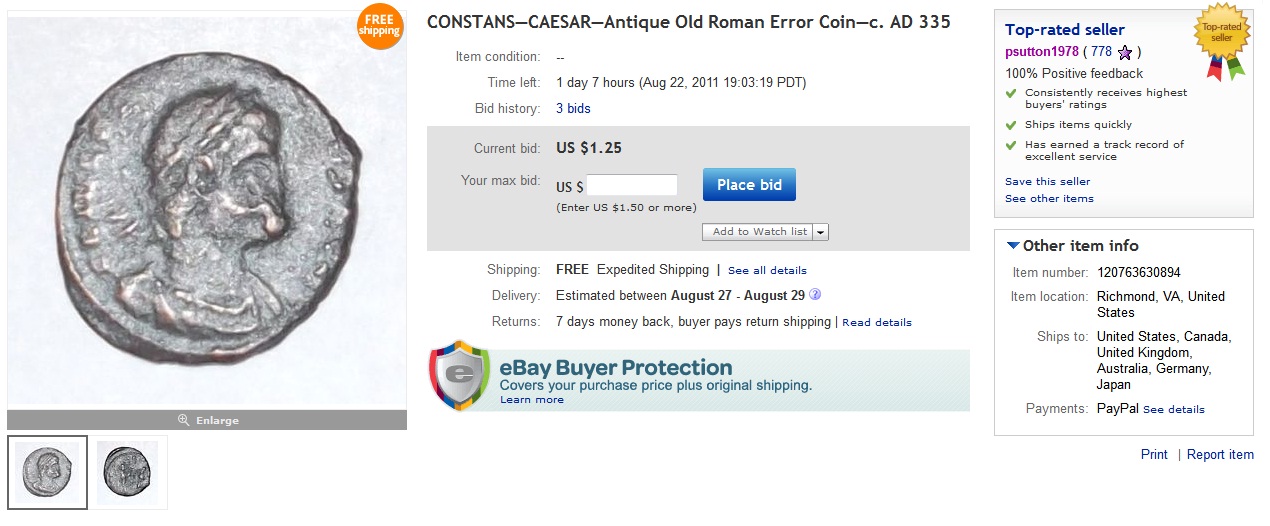The image size is (1270, 526).
Task: Open seller psutton1978 profile link
Action: [1041, 52]
